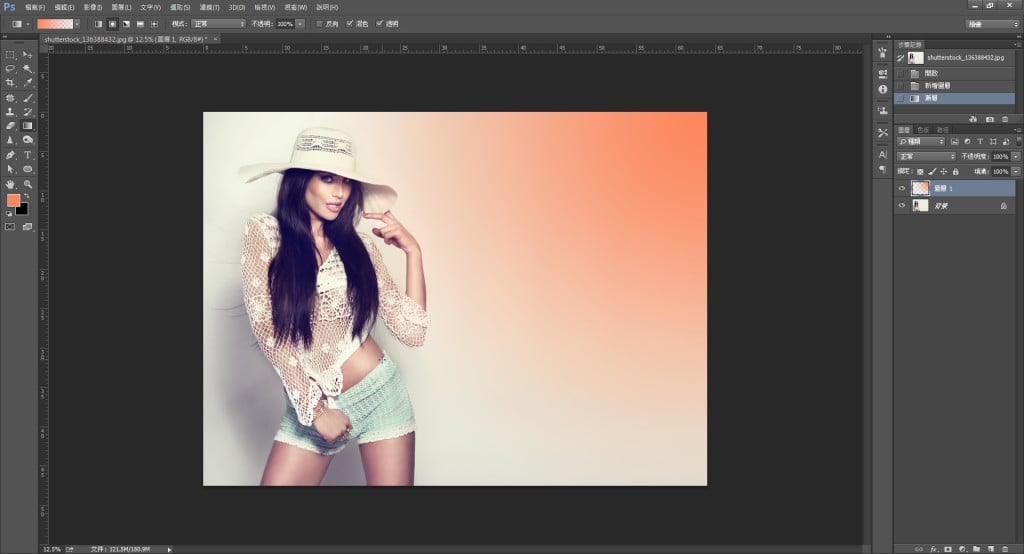Open the layer blend mode dropdown

(926, 157)
